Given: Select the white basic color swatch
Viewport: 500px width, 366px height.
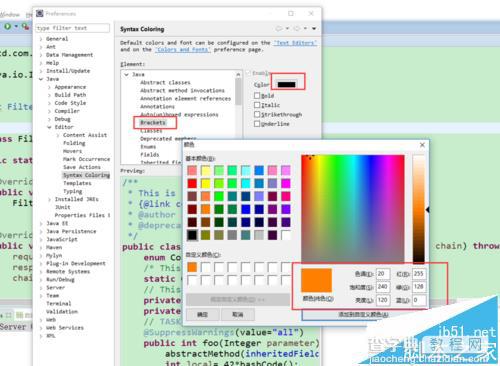Looking at the screenshot, I should point(286,235).
